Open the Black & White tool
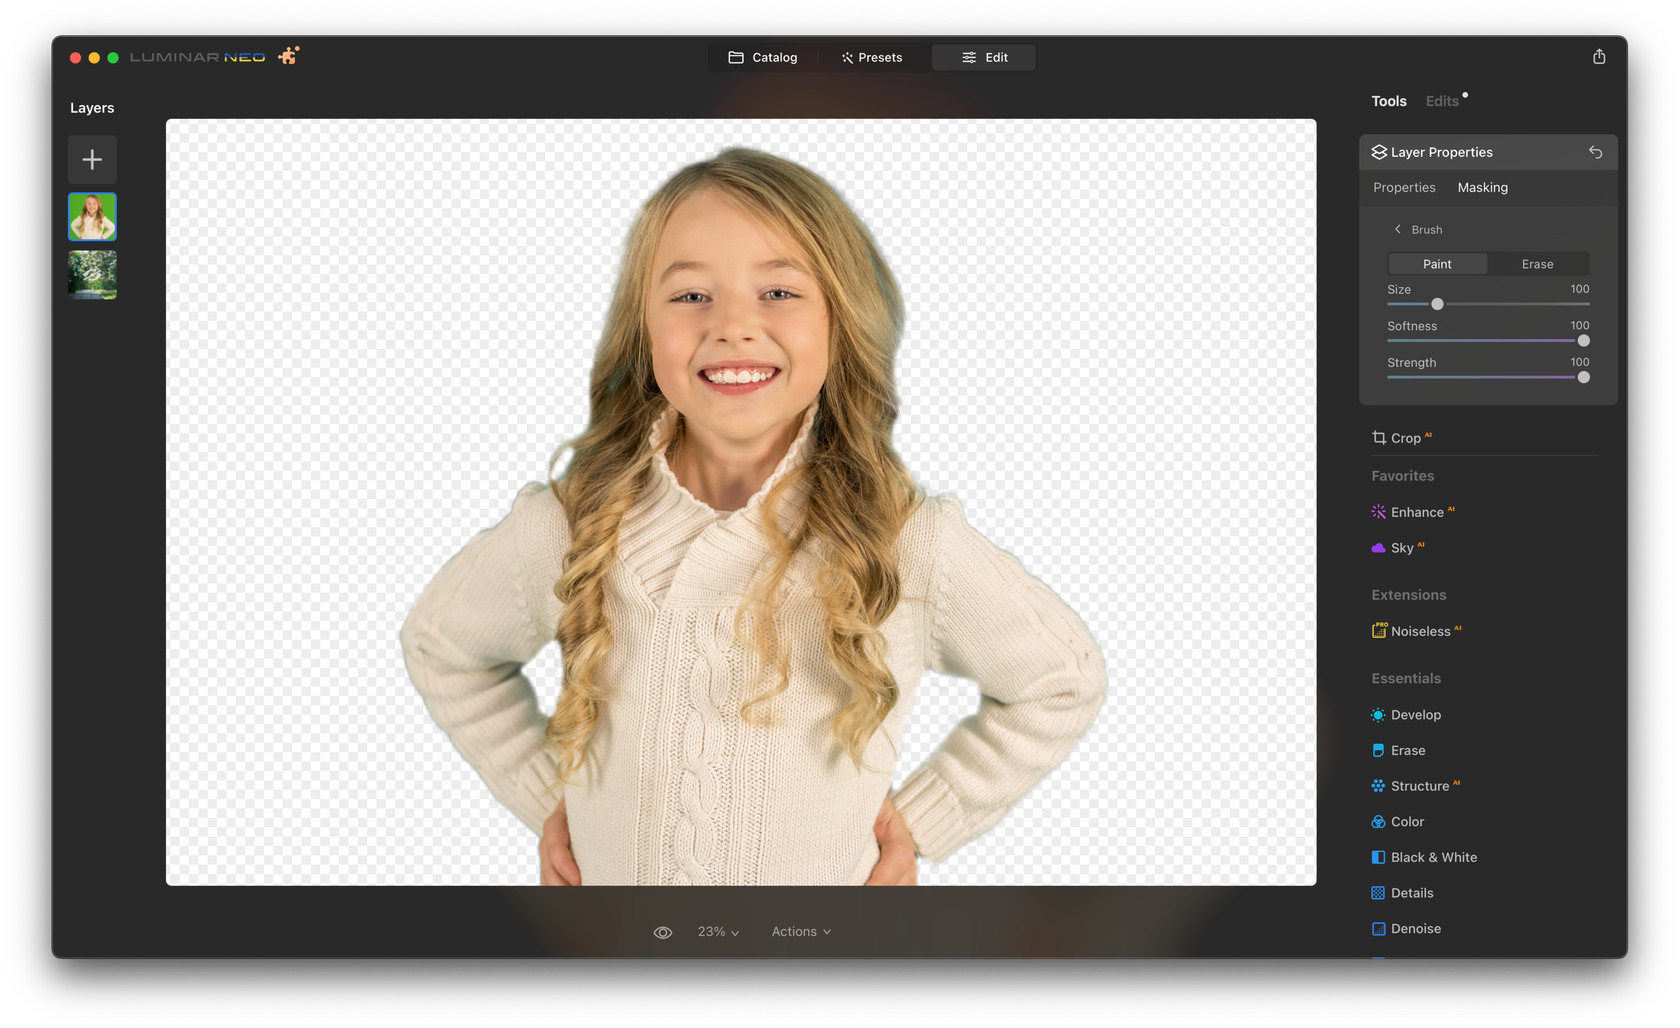Screen dimensions: 1680x1028 [1433, 857]
